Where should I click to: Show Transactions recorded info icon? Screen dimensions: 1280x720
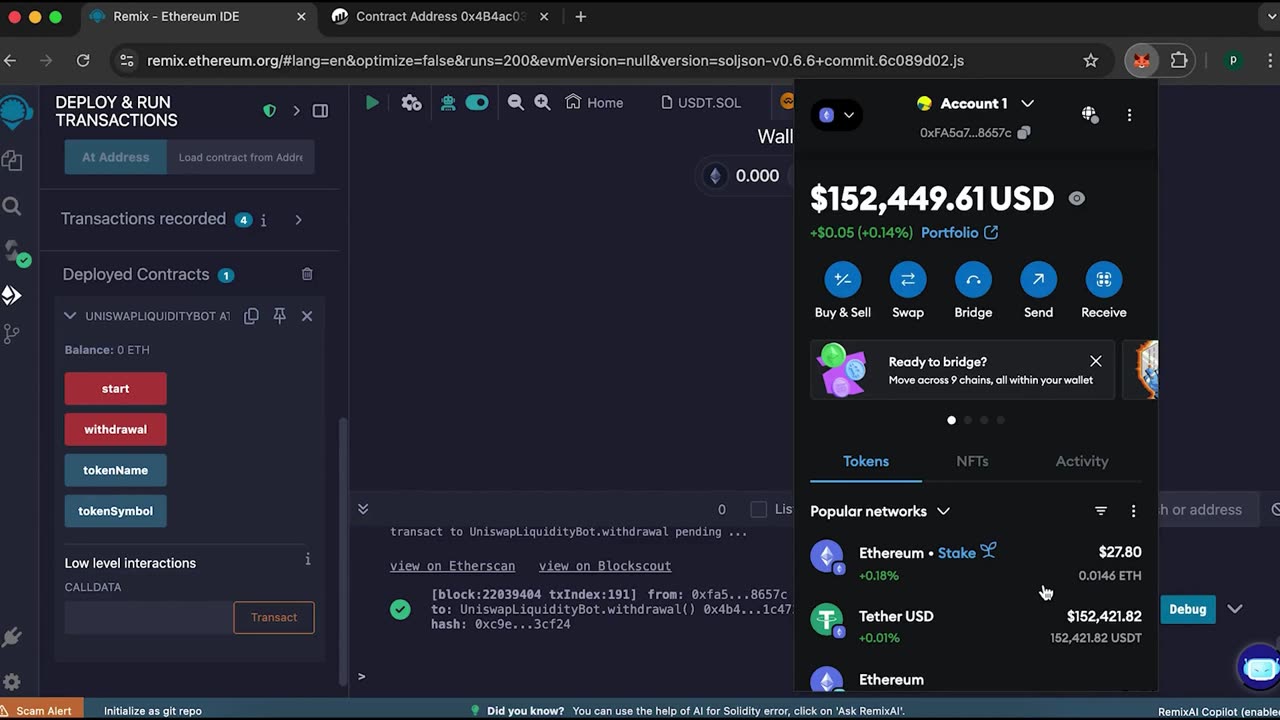pyautogui.click(x=263, y=220)
